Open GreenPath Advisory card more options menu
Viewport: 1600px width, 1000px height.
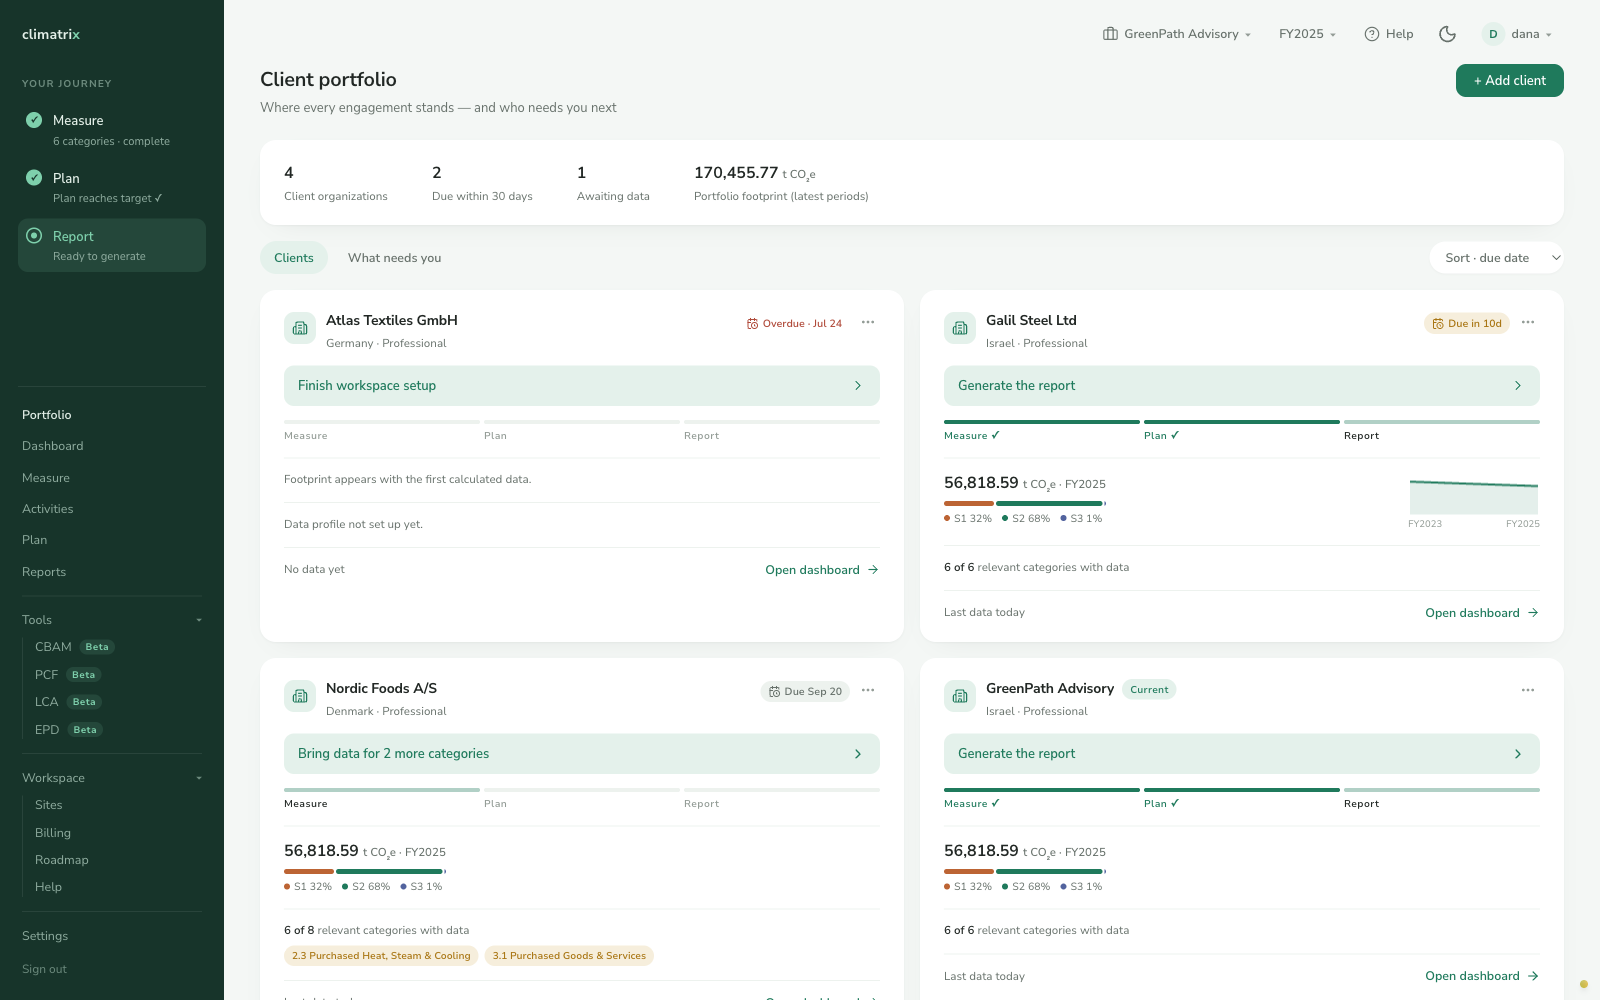tap(1528, 690)
